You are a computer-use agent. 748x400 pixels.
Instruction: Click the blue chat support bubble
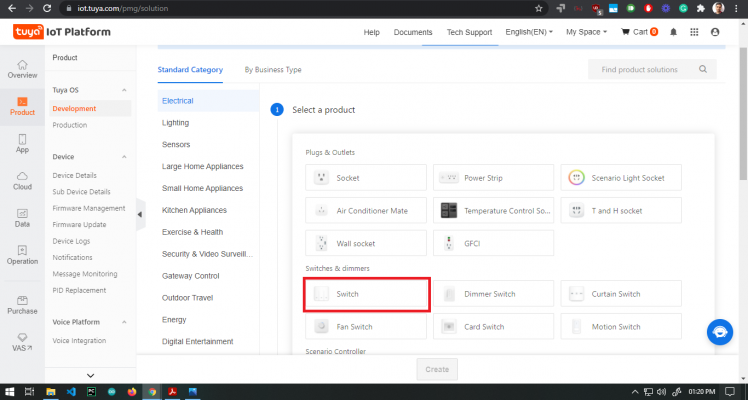719,331
